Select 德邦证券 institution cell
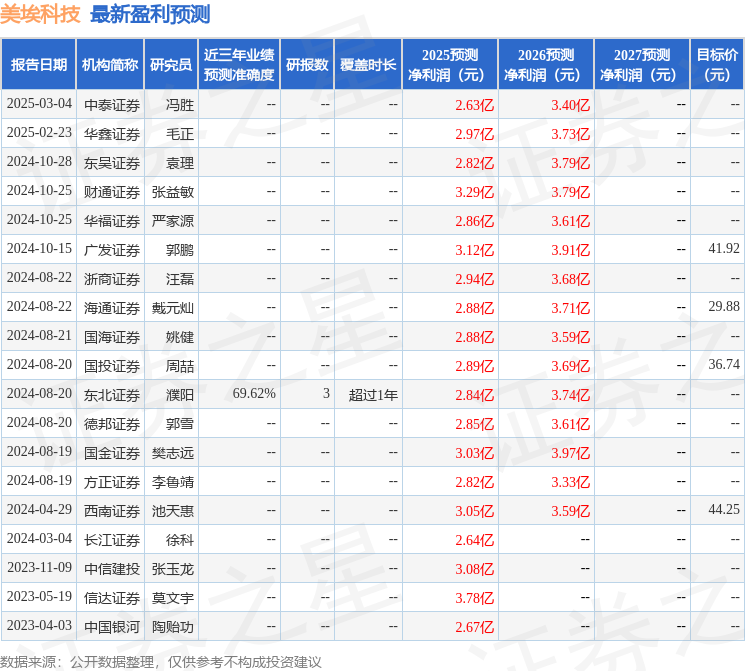745x671 pixels. (x=112, y=424)
